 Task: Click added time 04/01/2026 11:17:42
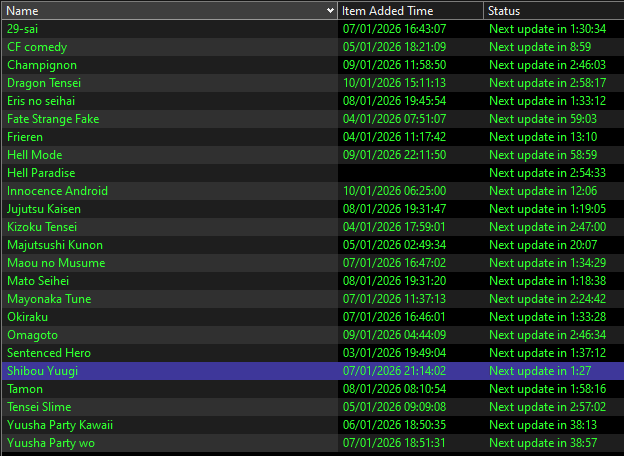(x=394, y=137)
